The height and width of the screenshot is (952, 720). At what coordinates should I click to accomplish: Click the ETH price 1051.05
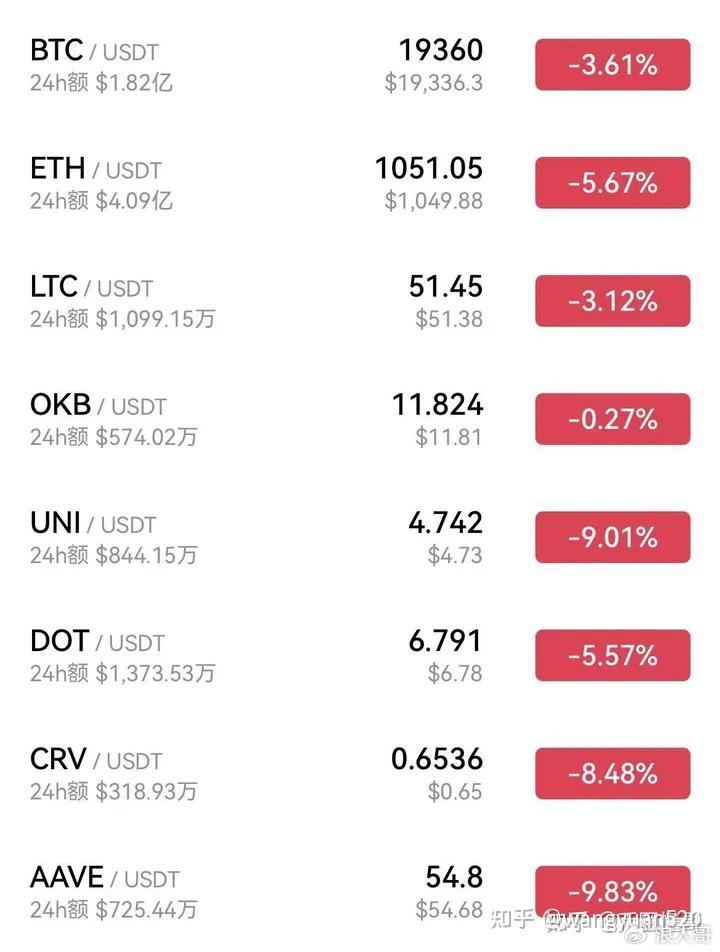(429, 168)
